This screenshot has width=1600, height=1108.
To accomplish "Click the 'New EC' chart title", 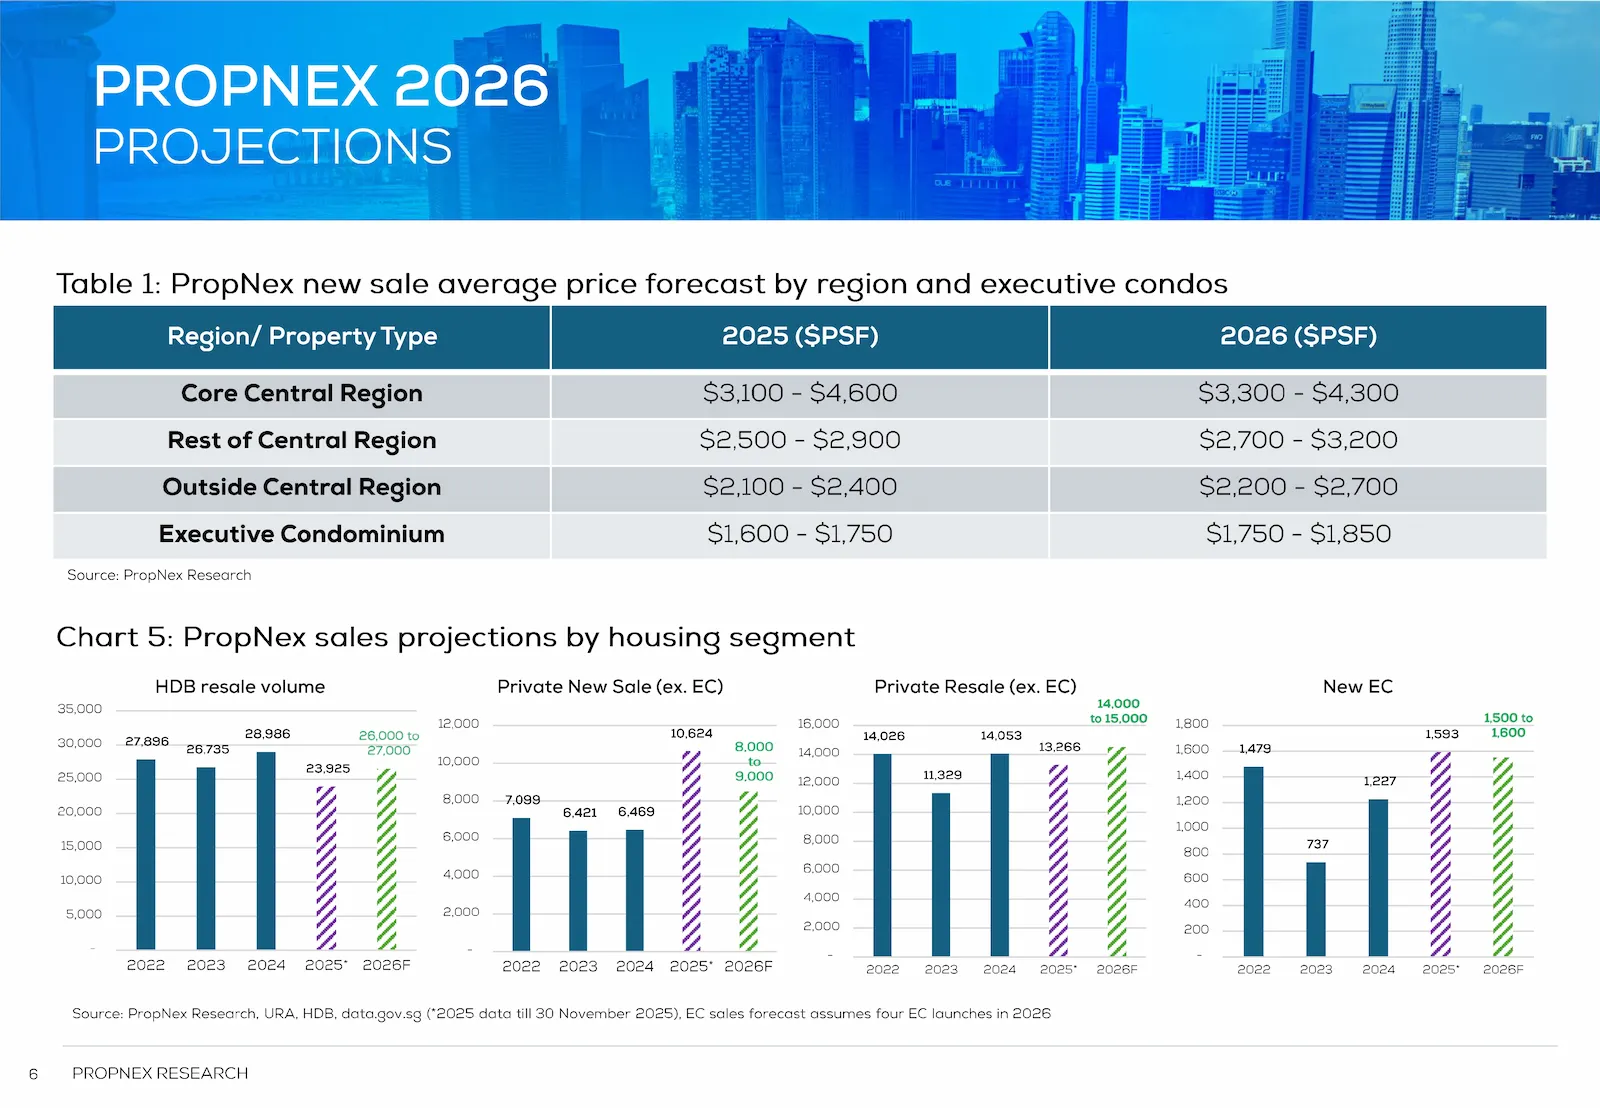I will point(1358,687).
